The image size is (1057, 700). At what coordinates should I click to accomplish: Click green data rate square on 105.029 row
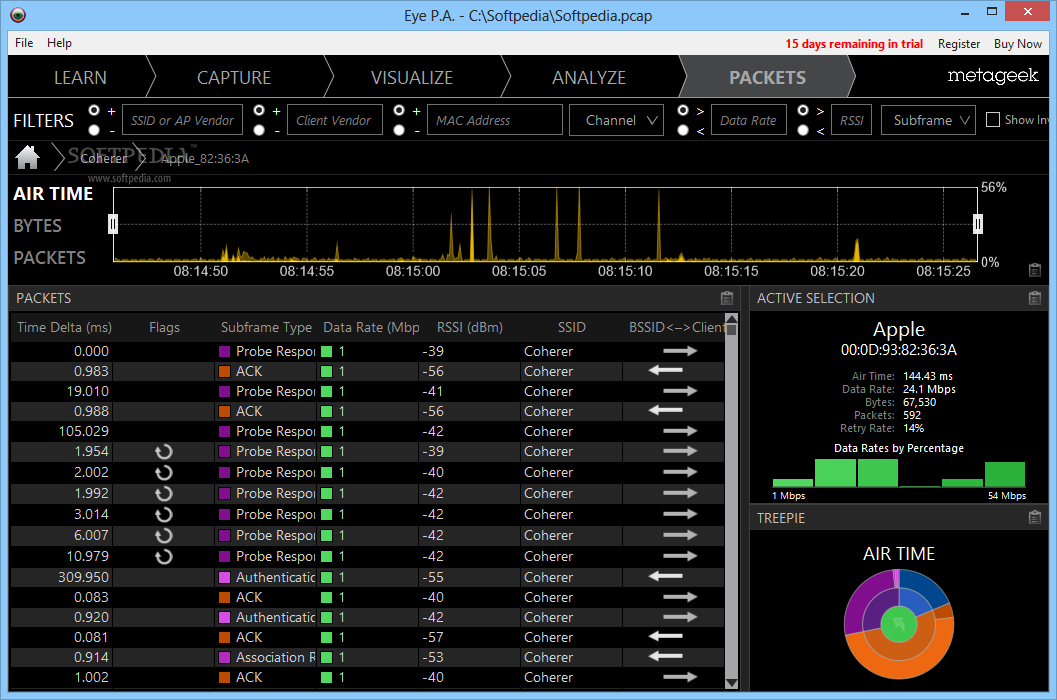tap(326, 432)
